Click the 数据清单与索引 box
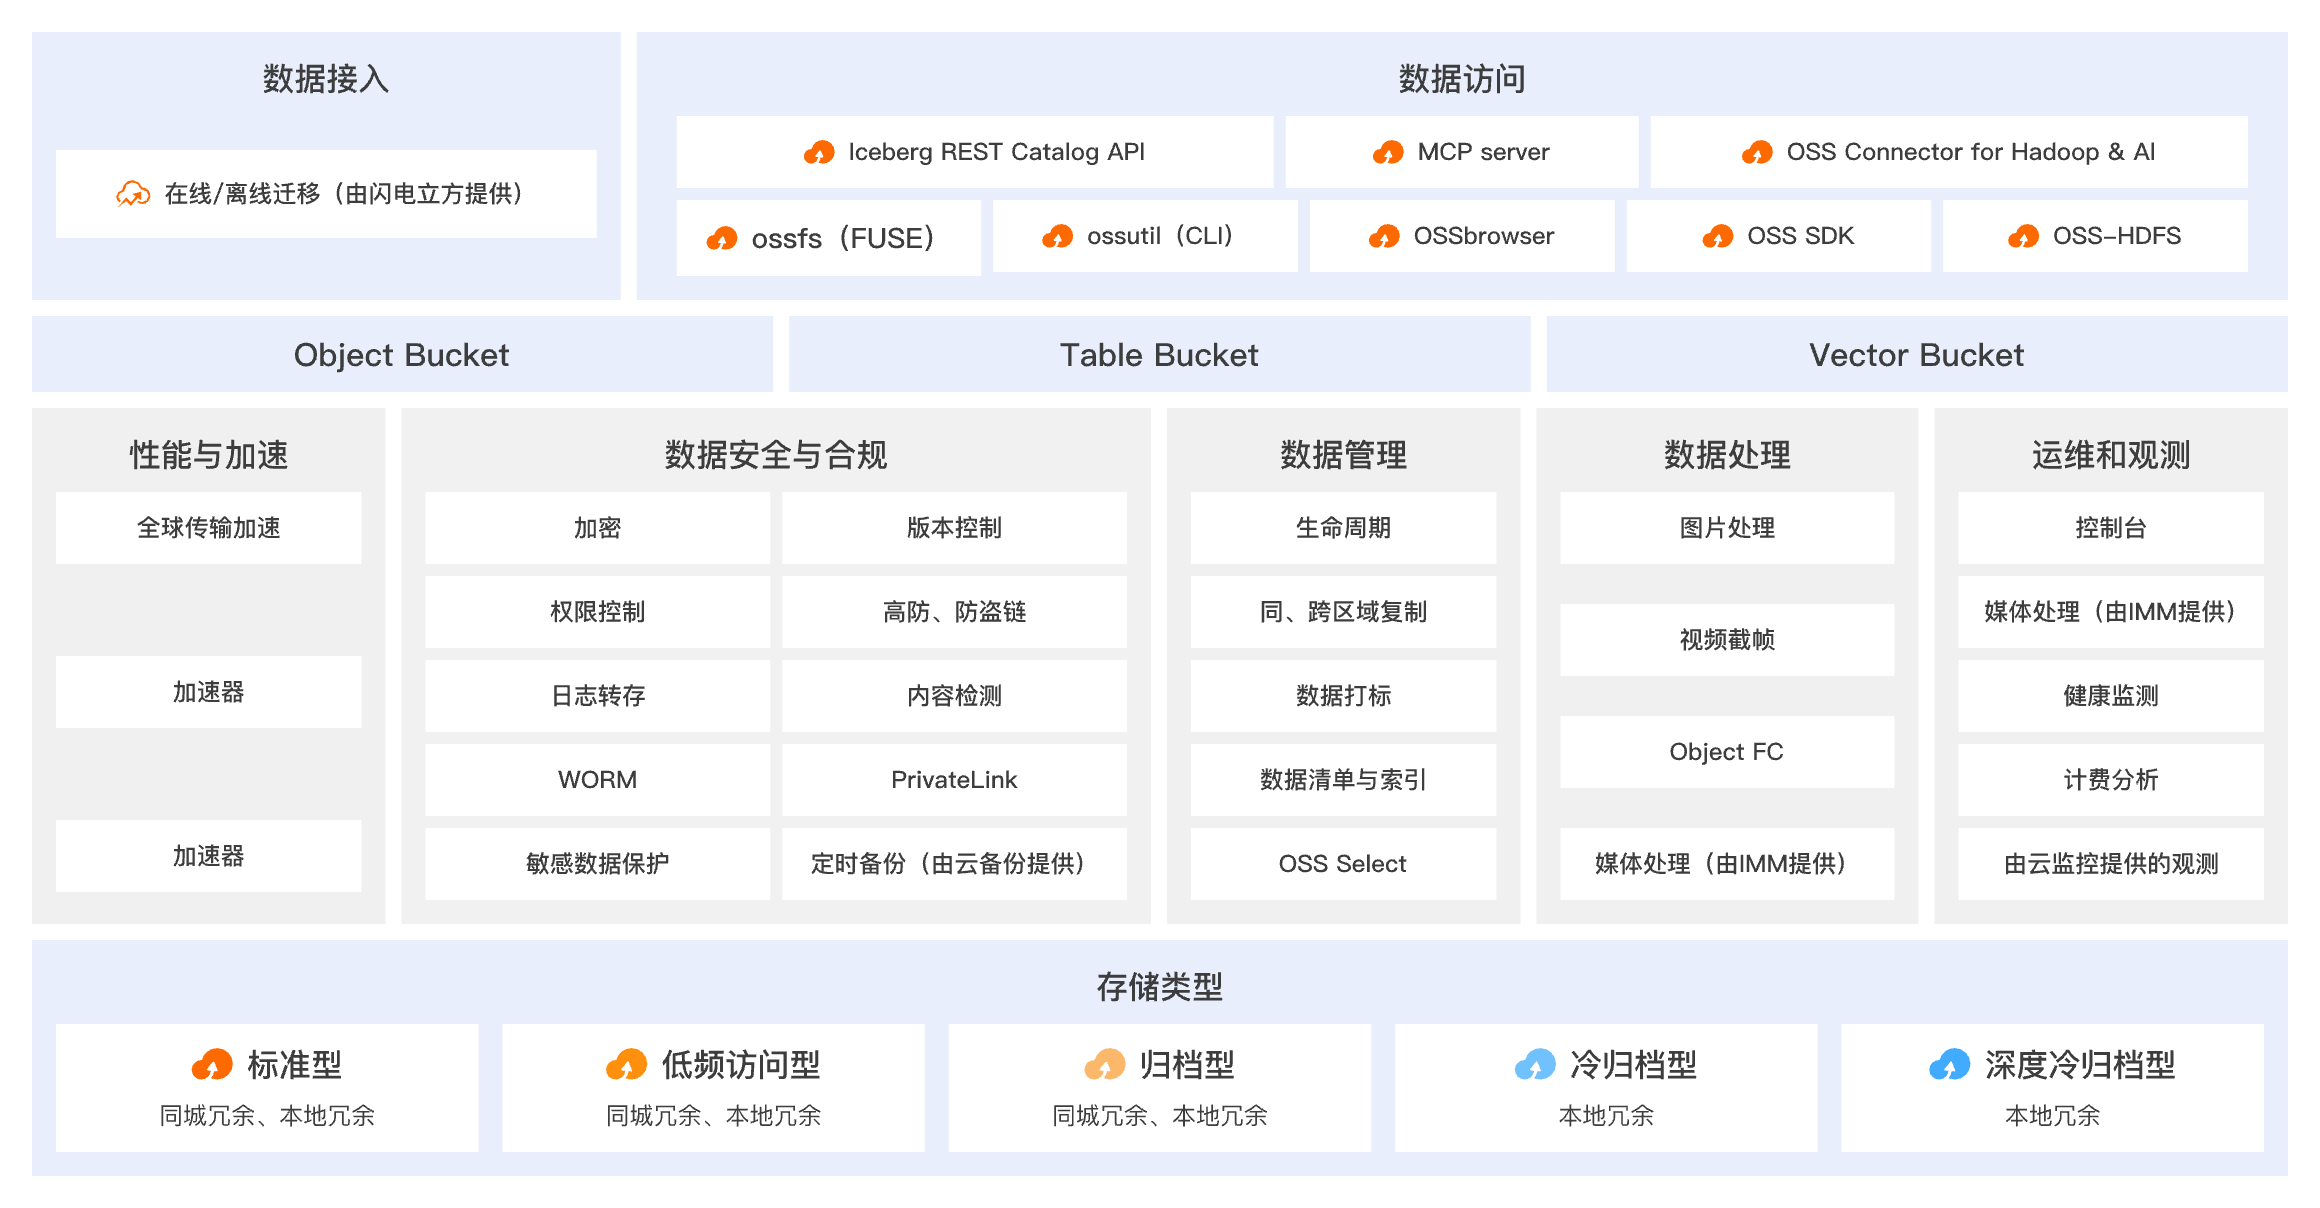This screenshot has width=2320, height=1208. coord(1343,780)
